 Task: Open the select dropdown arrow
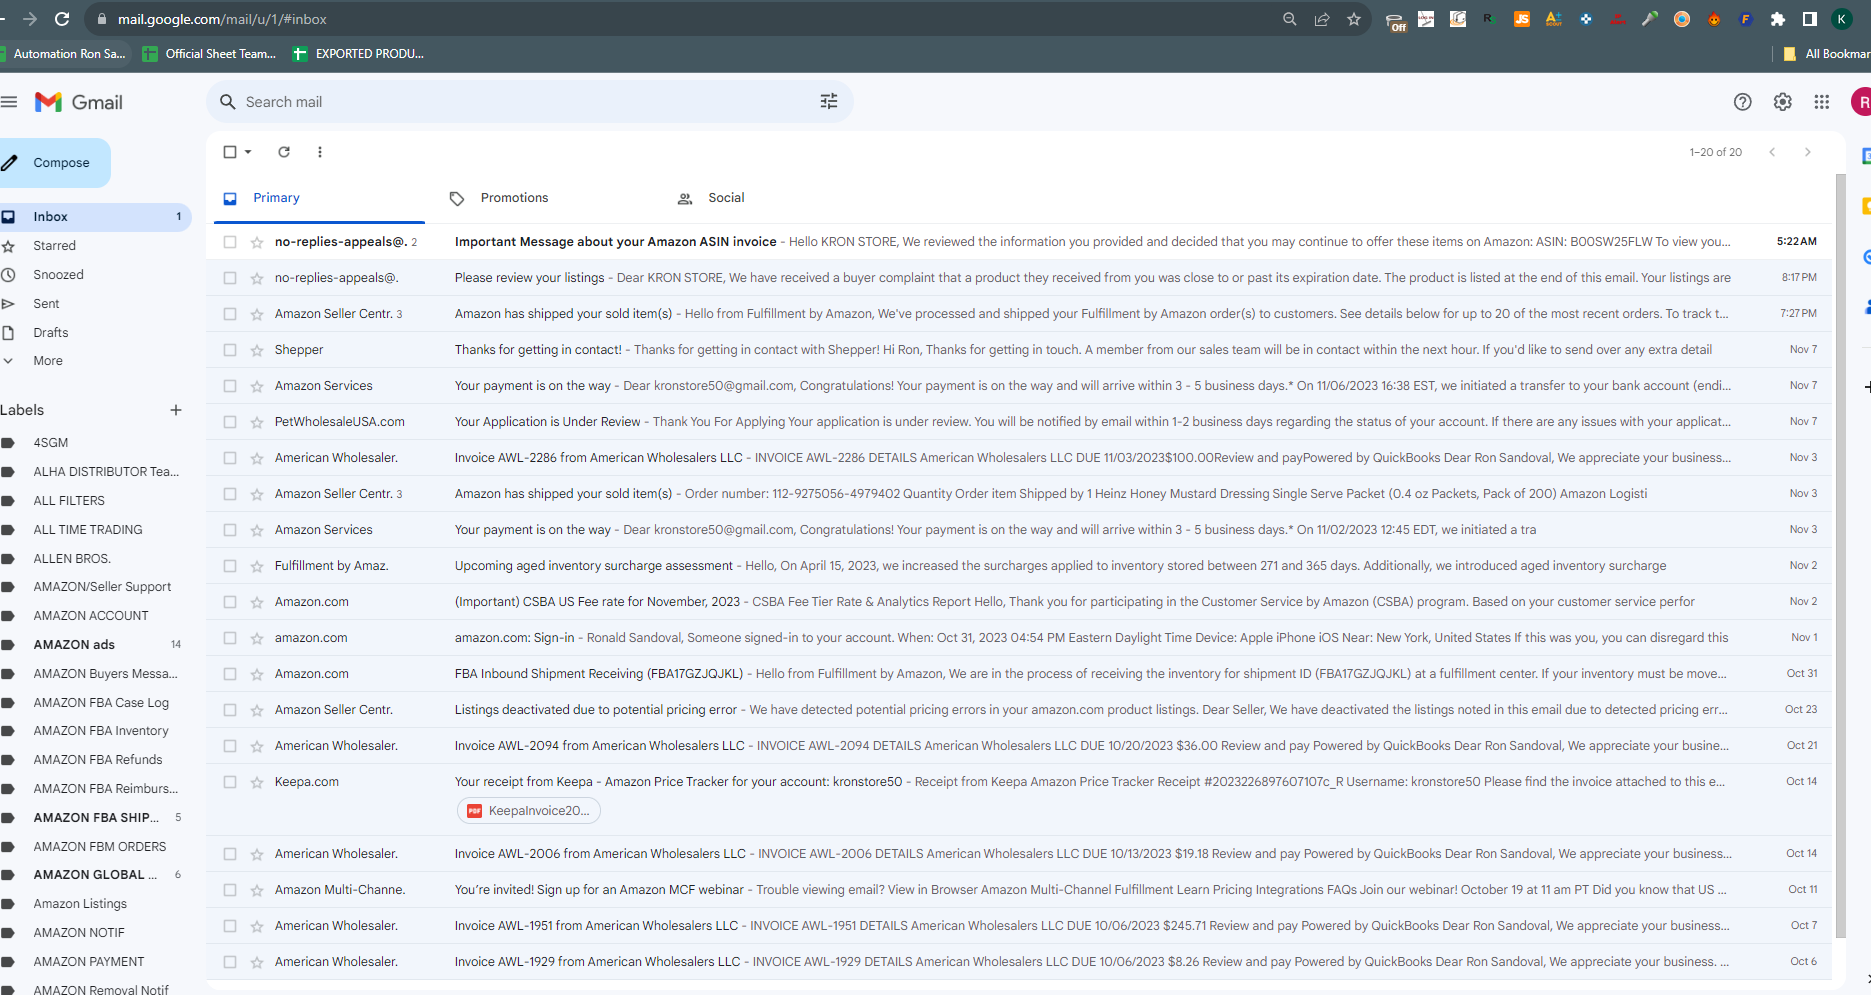(248, 152)
